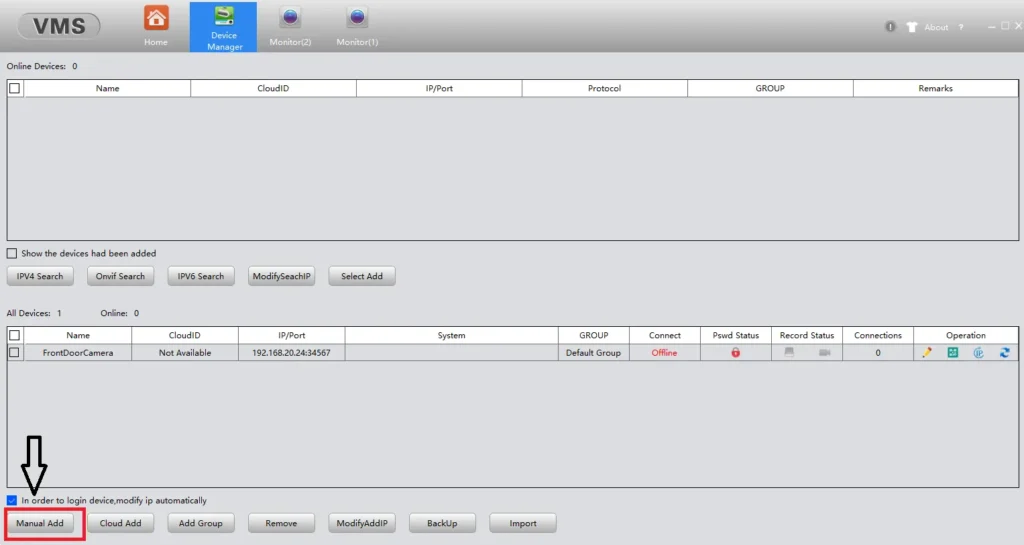
Task: Click the Record Status column header
Action: pos(807,335)
